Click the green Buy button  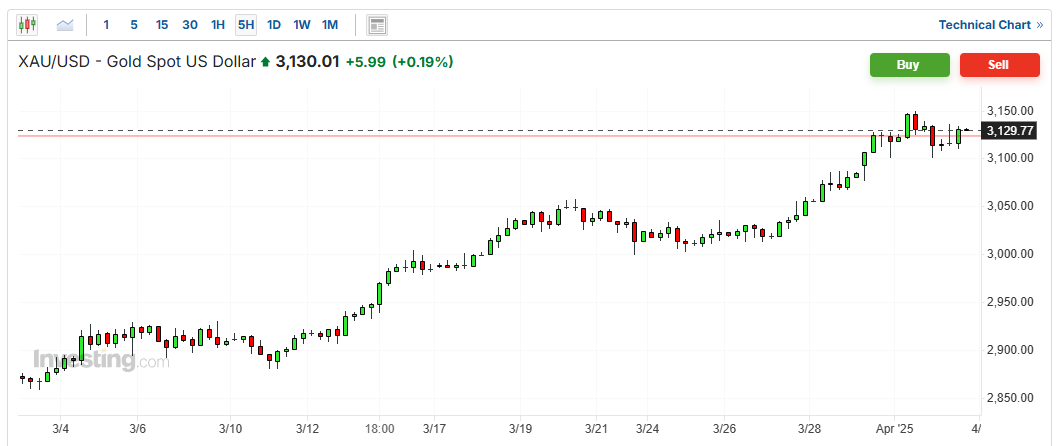click(x=908, y=65)
